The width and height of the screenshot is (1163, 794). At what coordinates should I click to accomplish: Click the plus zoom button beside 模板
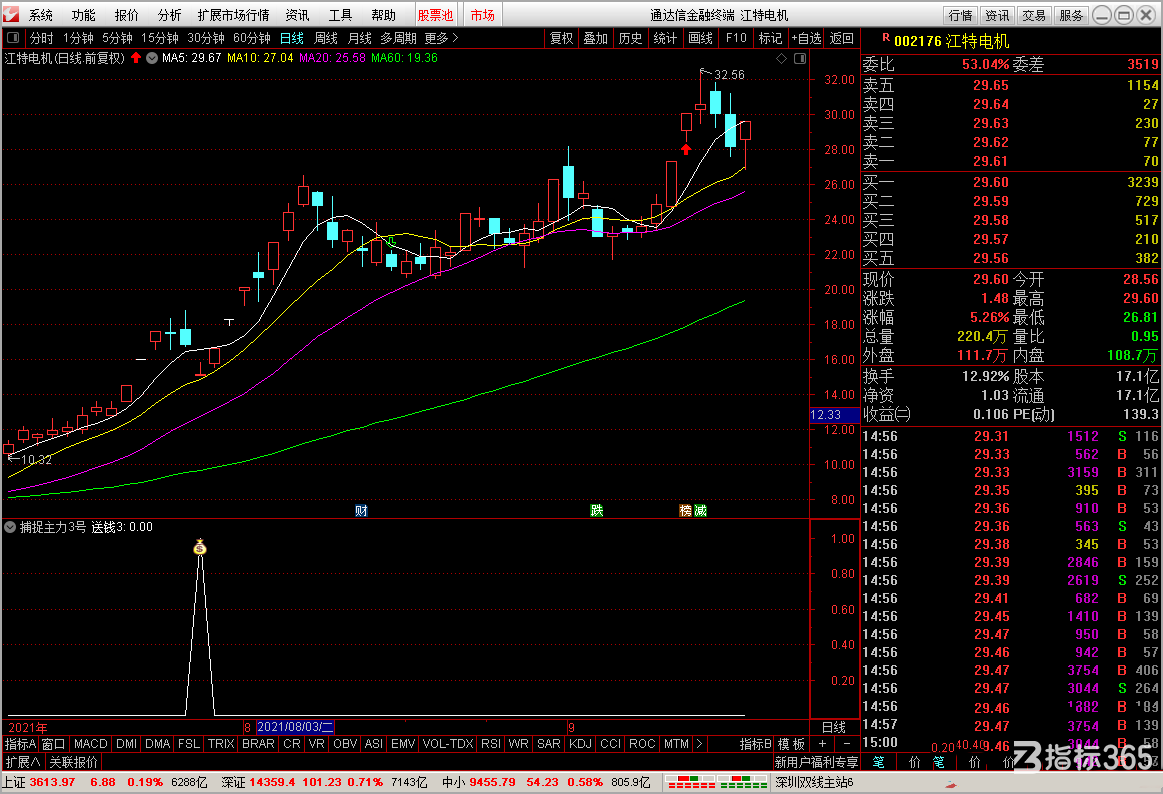point(823,744)
